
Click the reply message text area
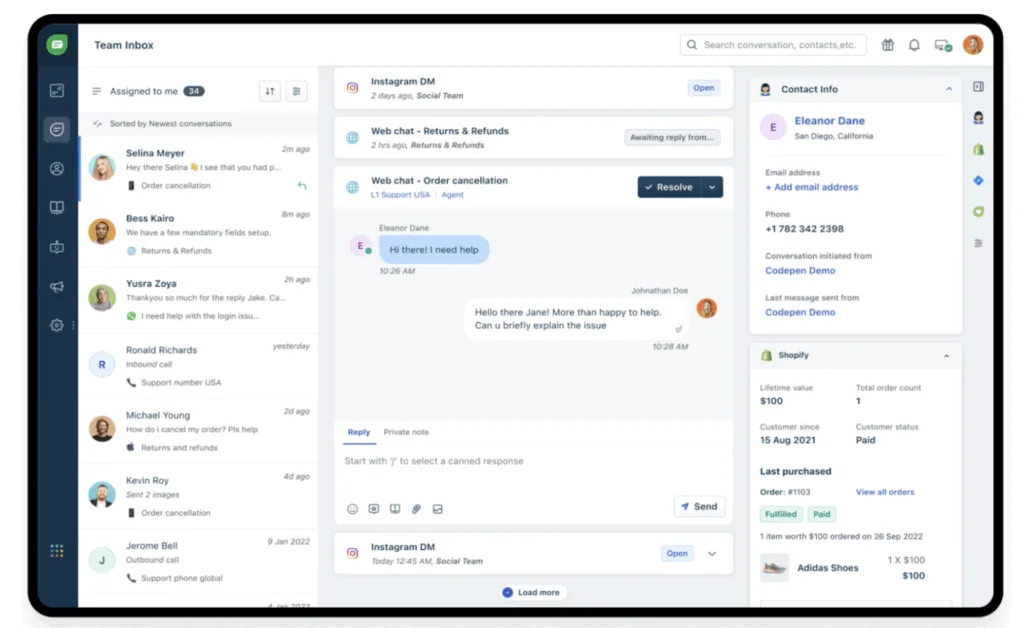pos(533,471)
